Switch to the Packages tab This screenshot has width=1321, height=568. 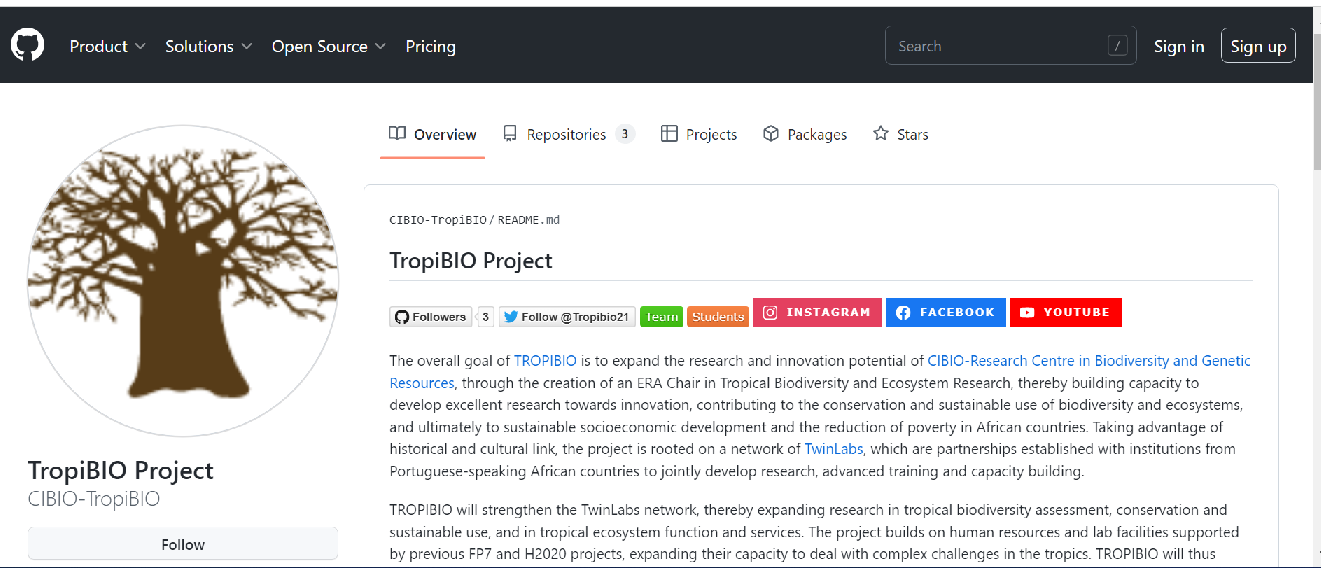pyautogui.click(x=804, y=134)
